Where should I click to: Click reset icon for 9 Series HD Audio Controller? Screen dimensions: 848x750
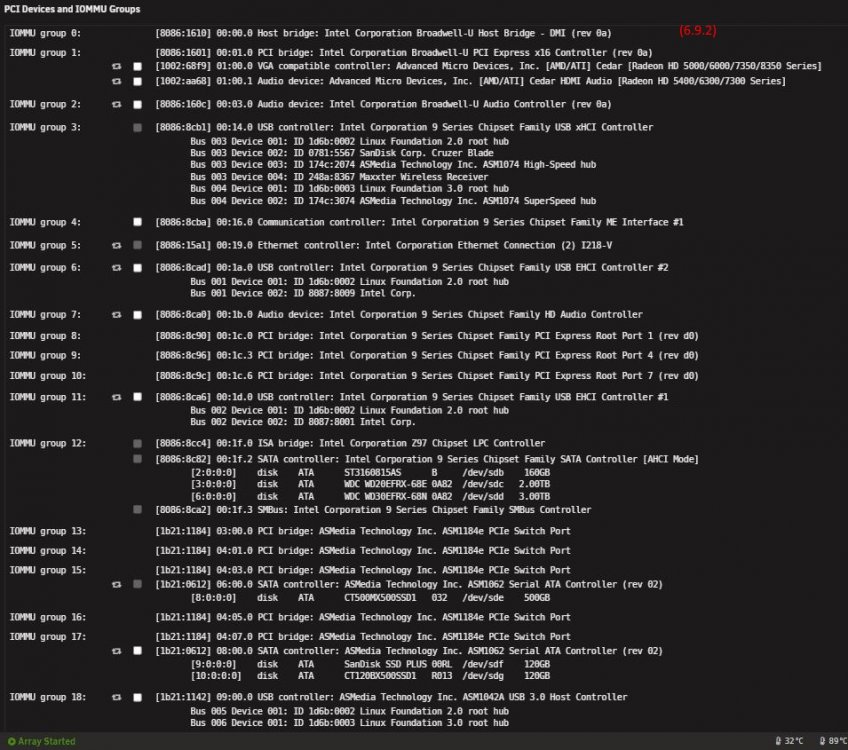(116, 315)
